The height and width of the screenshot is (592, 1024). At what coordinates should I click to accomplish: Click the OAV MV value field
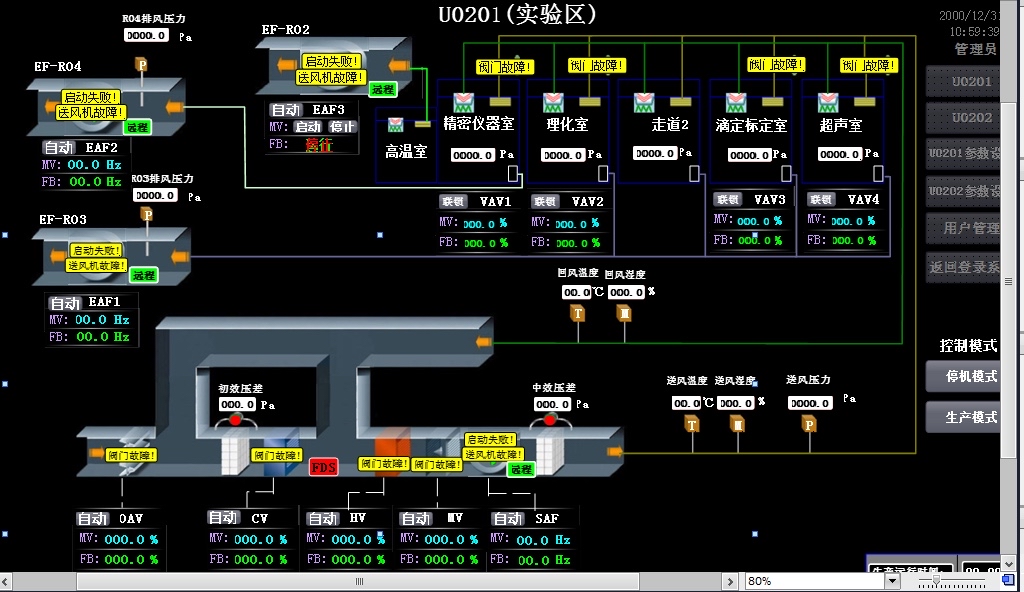point(132,540)
